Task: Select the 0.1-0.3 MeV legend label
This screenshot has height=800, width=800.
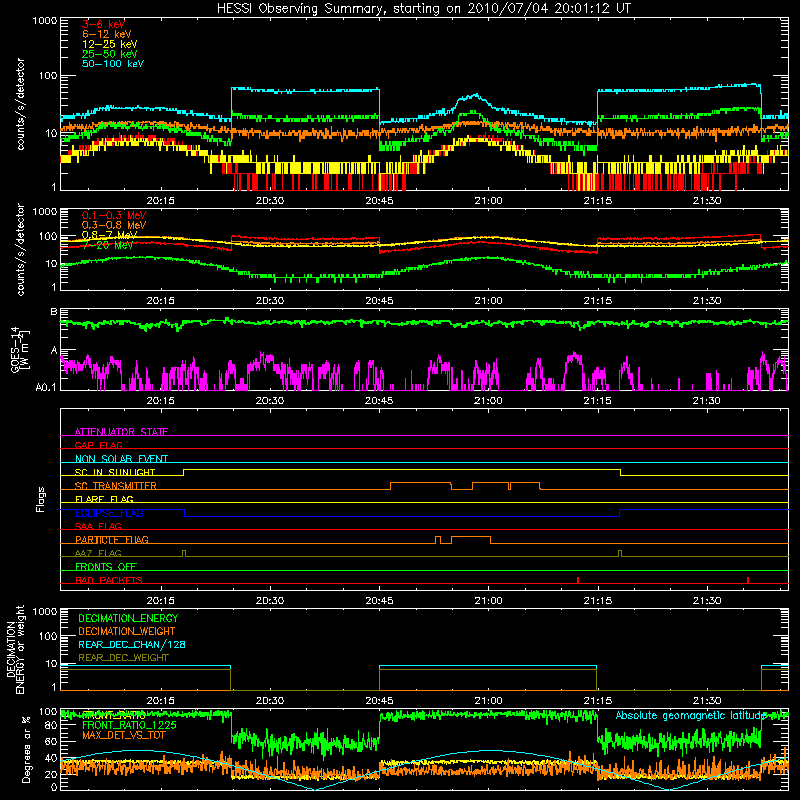Action: click(x=114, y=216)
